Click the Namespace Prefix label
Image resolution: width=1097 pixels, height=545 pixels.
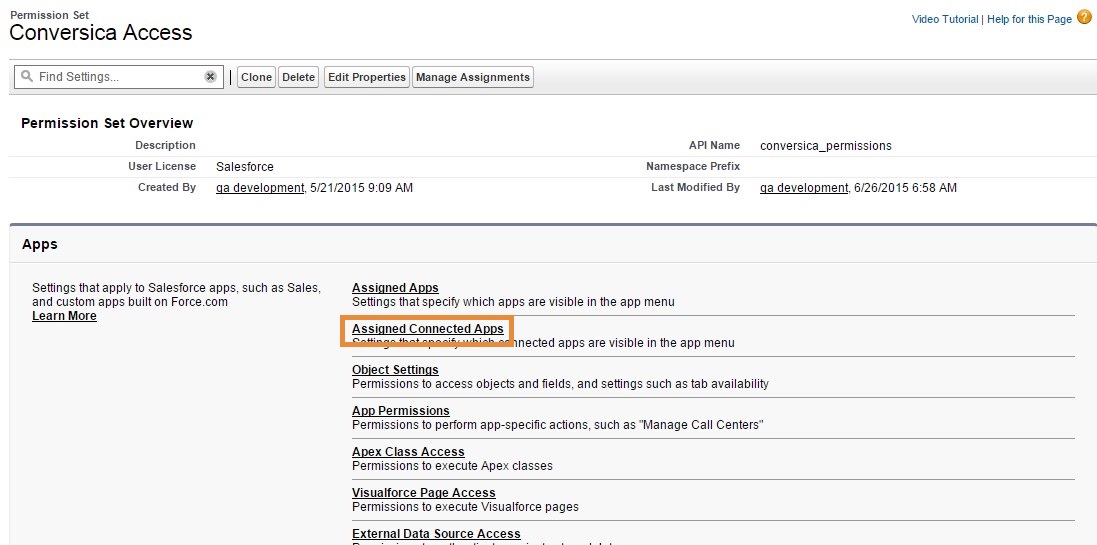tap(693, 167)
